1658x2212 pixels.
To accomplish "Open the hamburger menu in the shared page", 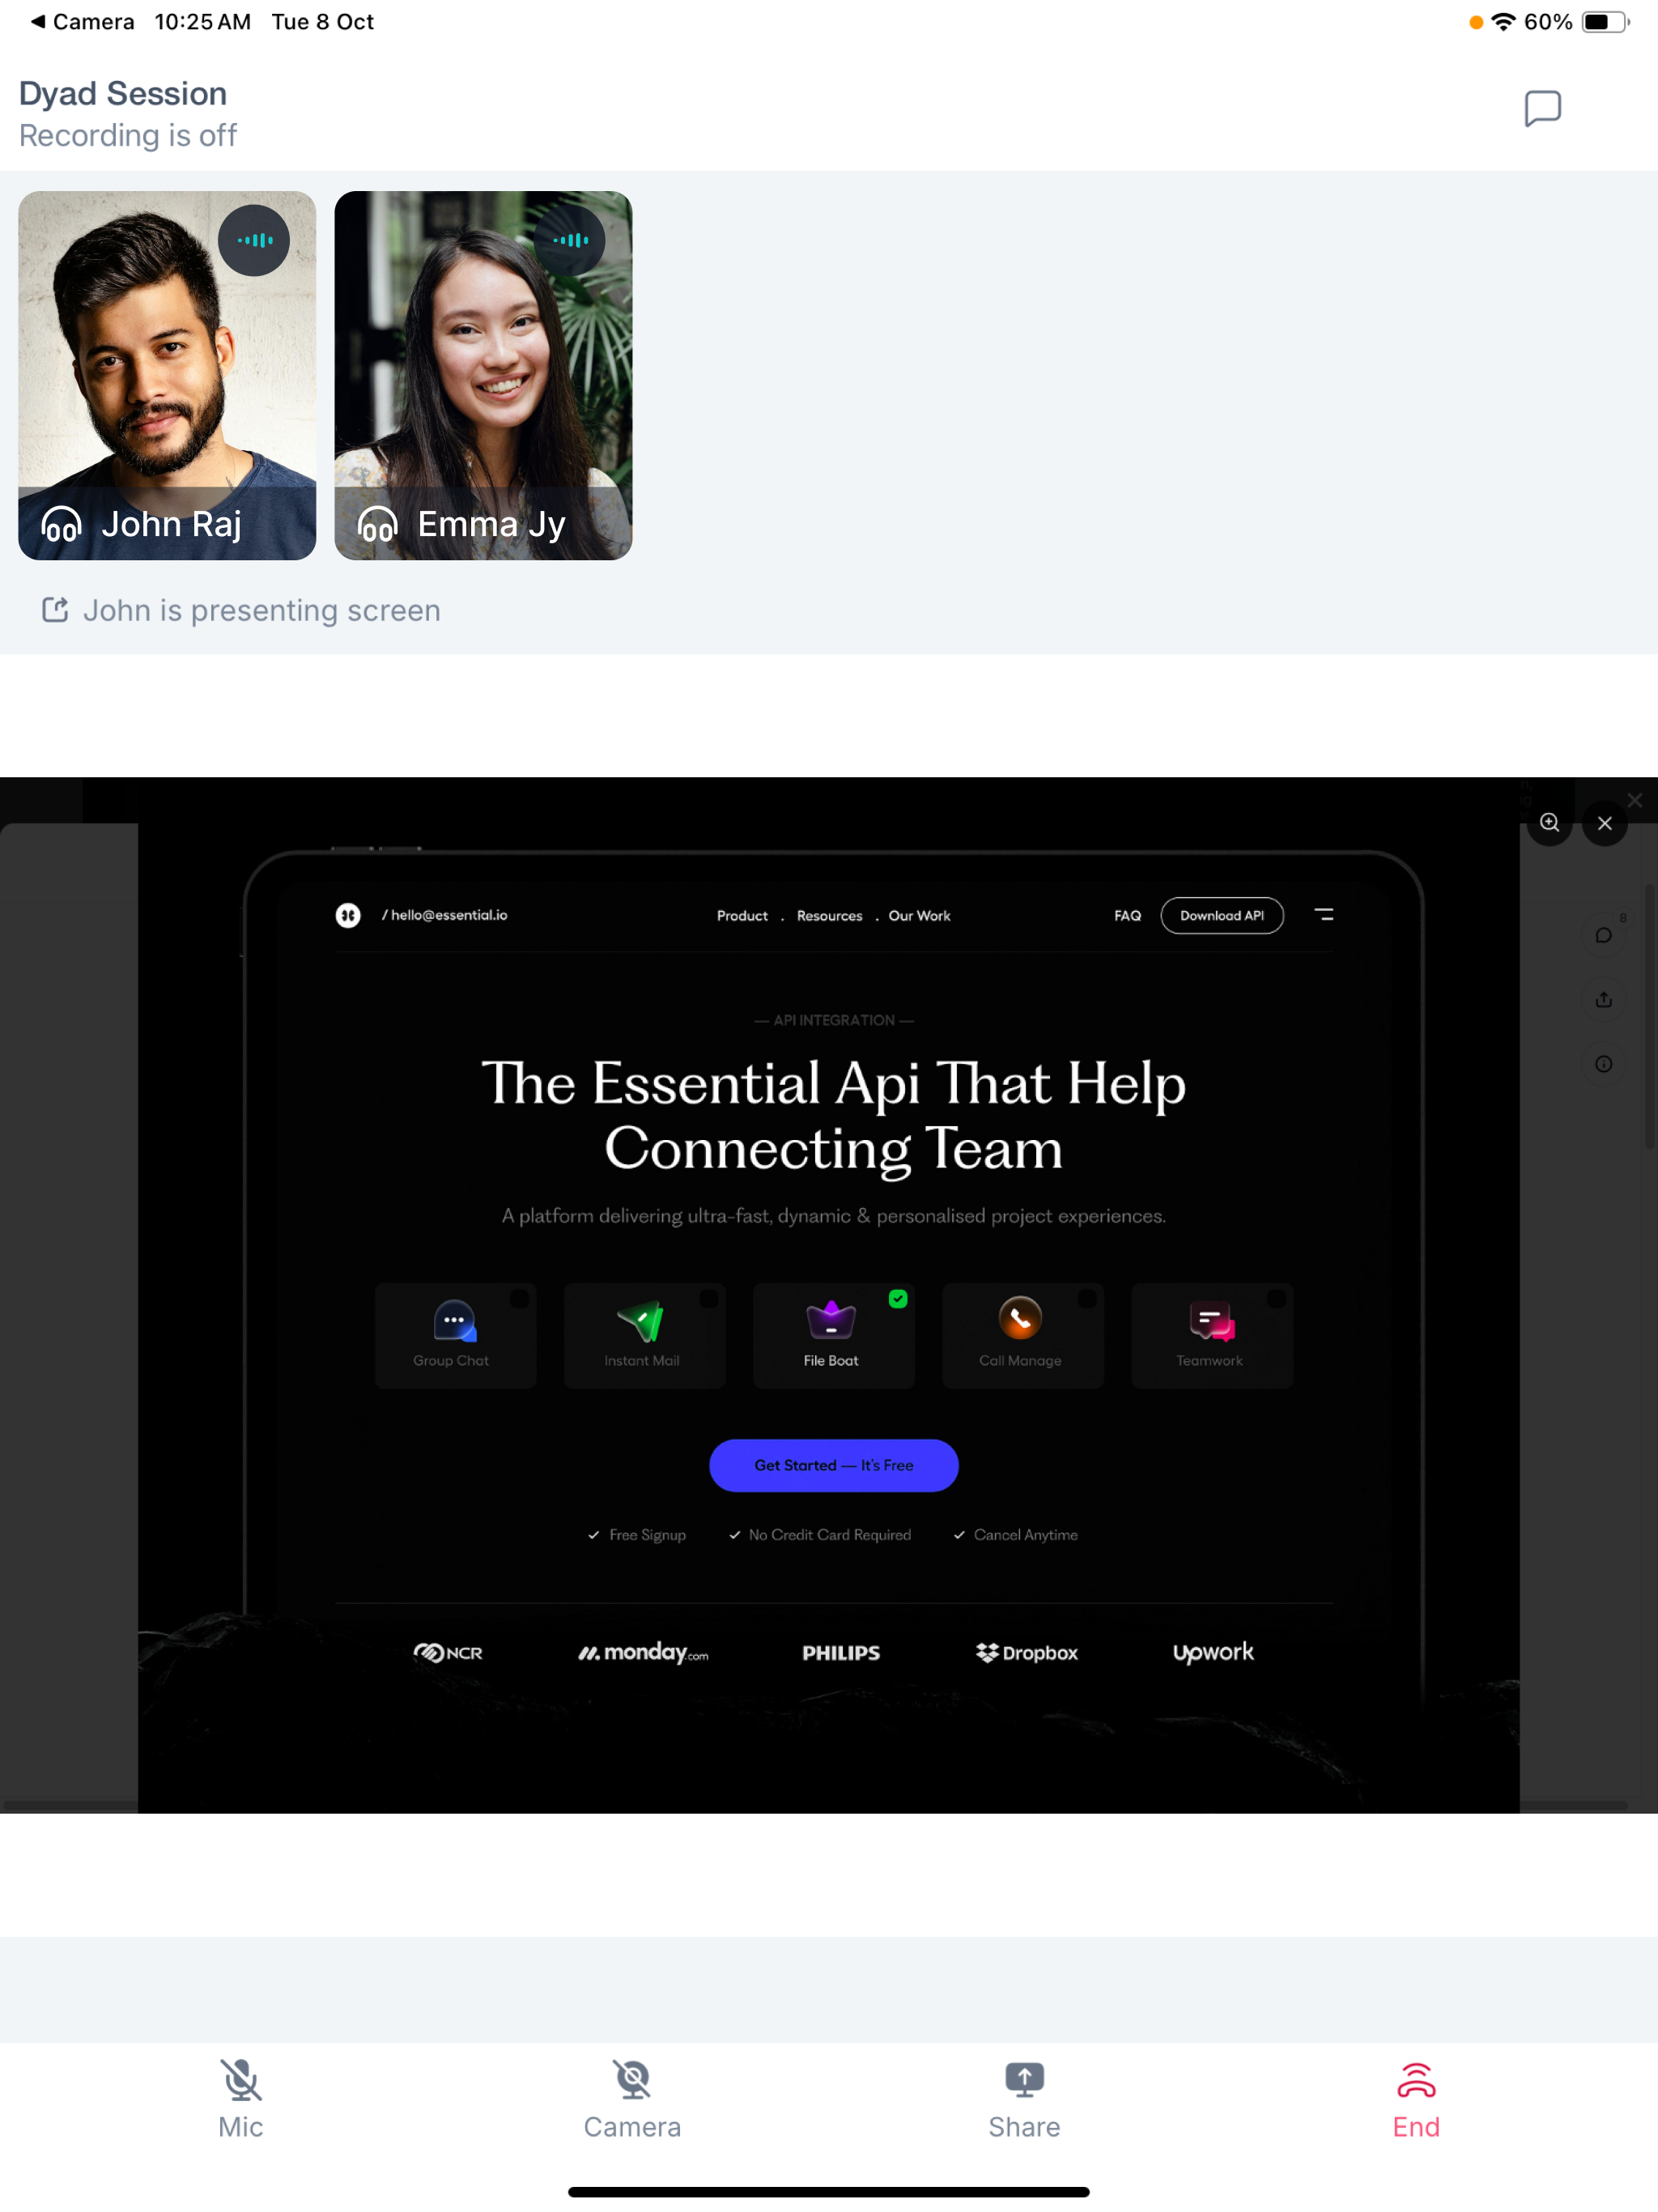I will tap(1324, 915).
